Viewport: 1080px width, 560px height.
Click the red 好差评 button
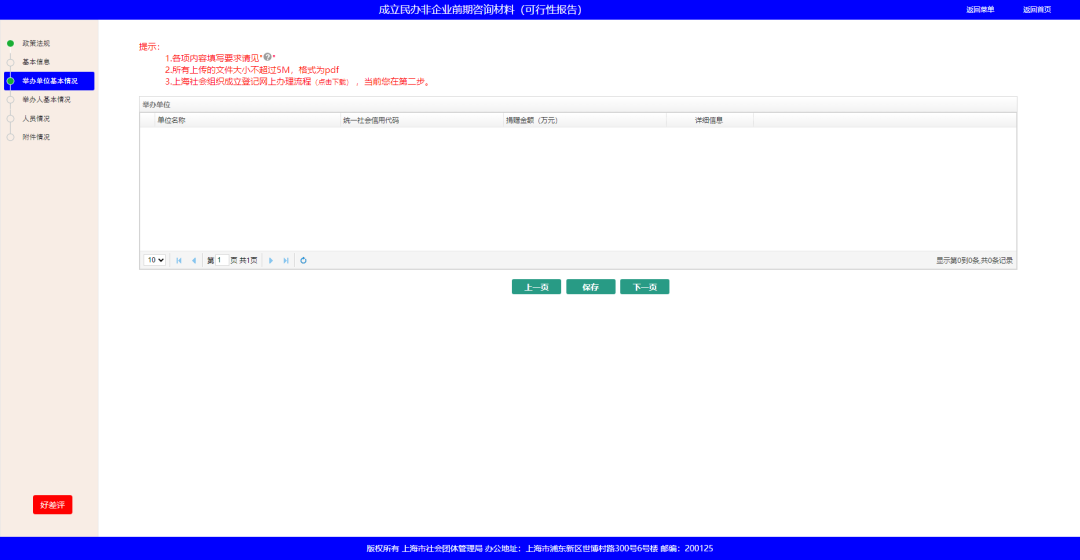point(52,505)
